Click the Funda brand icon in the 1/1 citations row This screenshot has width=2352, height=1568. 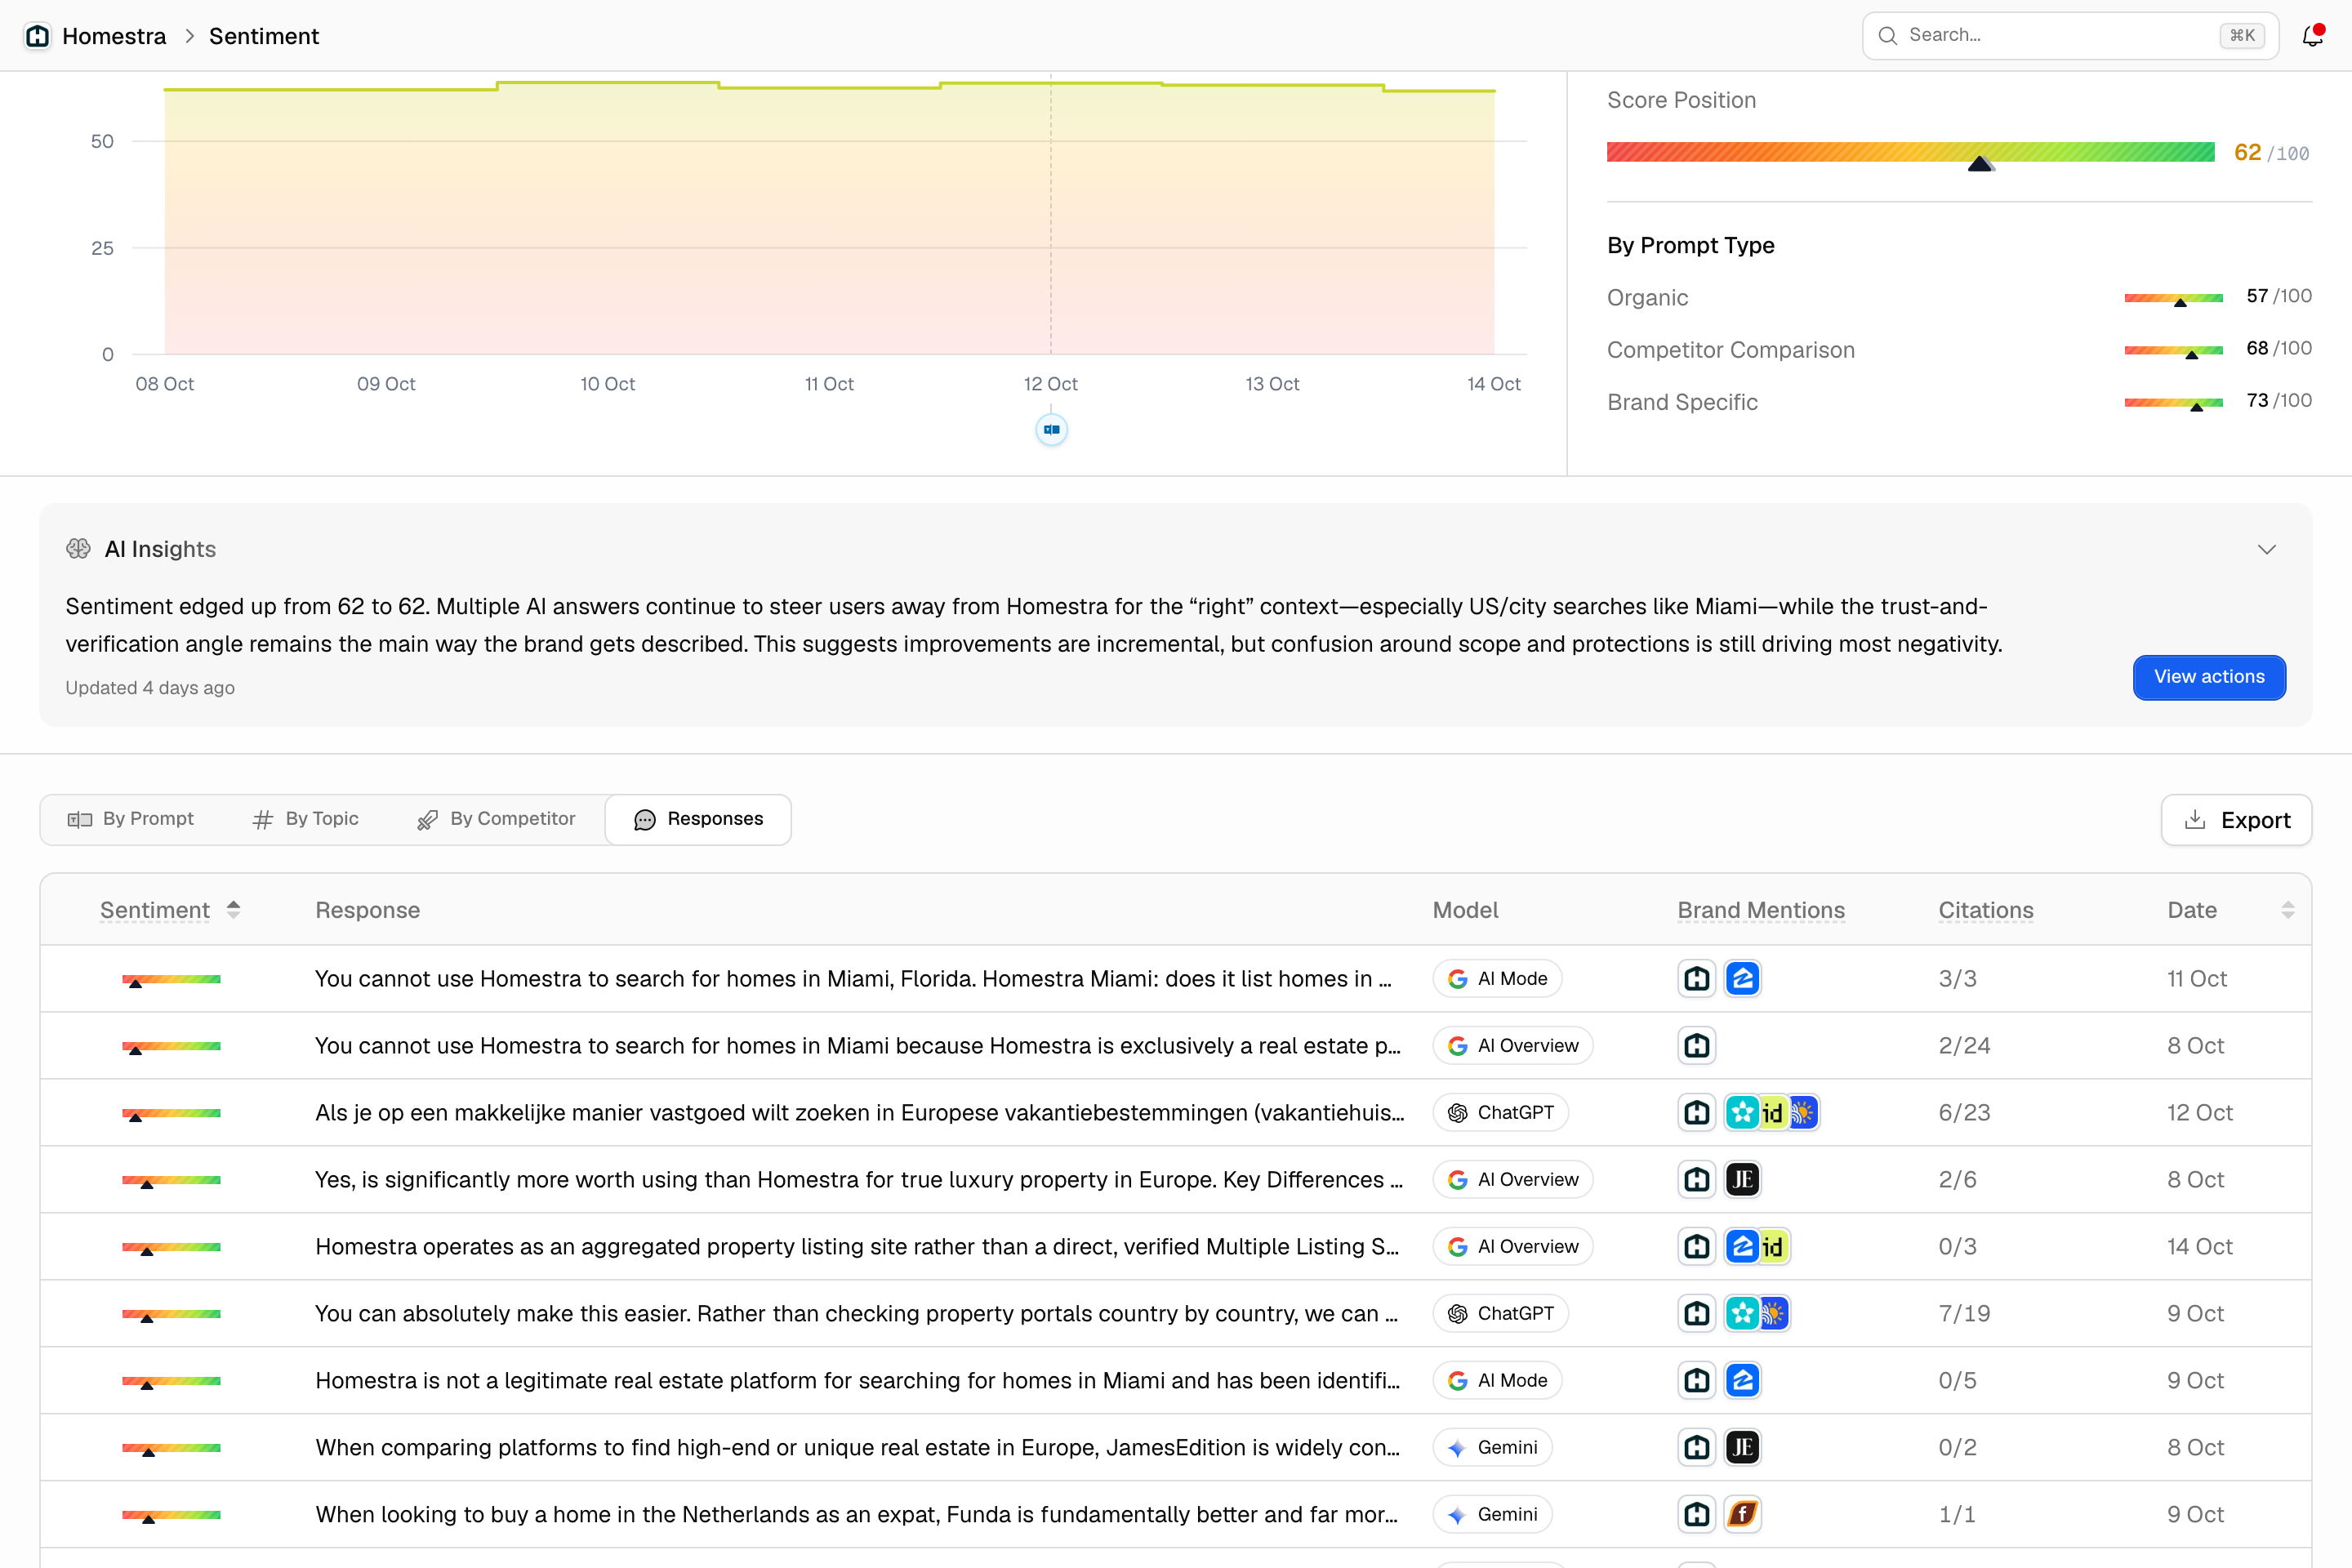coord(1742,1515)
